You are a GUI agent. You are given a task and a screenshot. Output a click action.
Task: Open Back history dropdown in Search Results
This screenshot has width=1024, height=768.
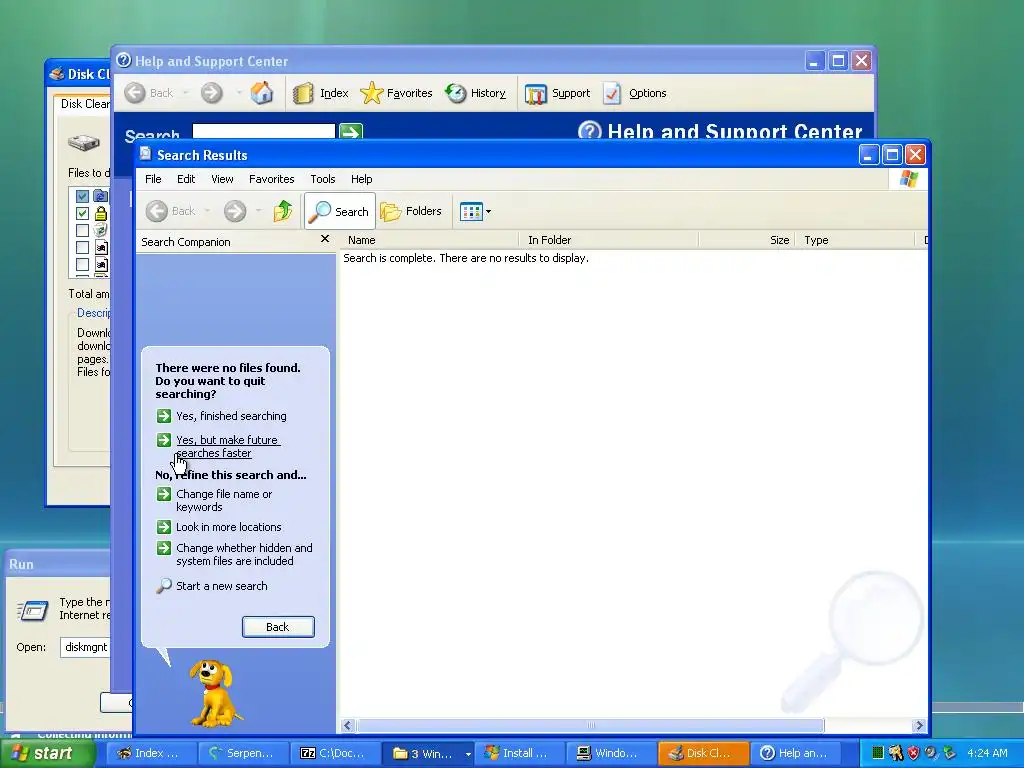[207, 211]
